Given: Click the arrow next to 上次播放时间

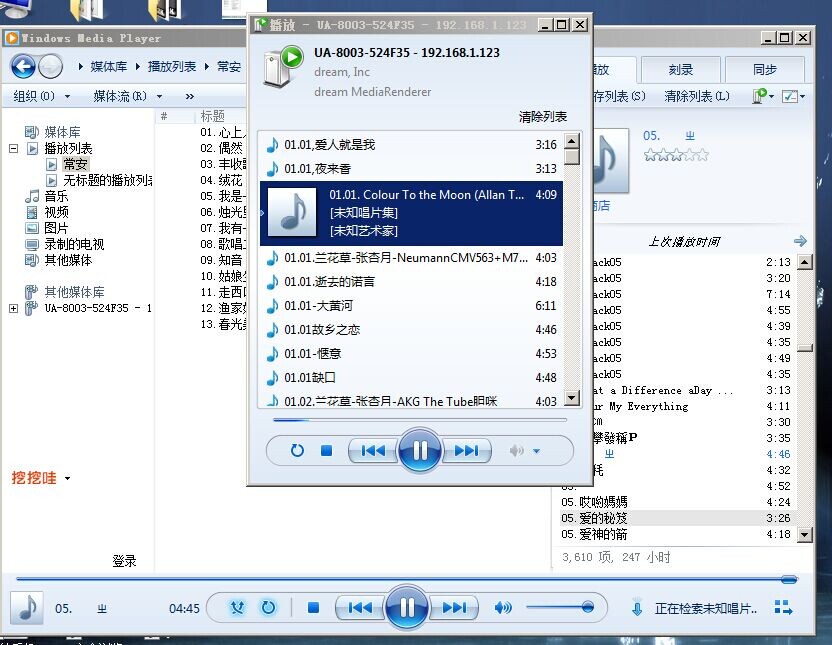Looking at the screenshot, I should 800,241.
